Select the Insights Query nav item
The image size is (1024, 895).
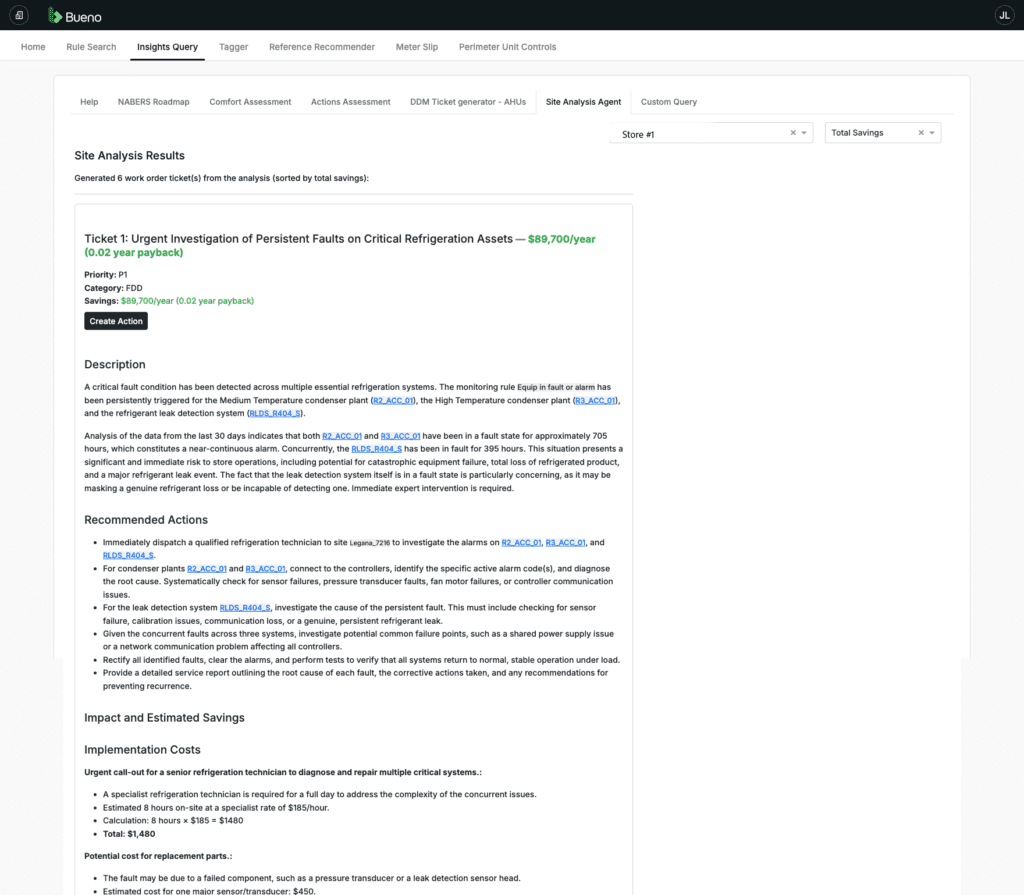click(167, 47)
